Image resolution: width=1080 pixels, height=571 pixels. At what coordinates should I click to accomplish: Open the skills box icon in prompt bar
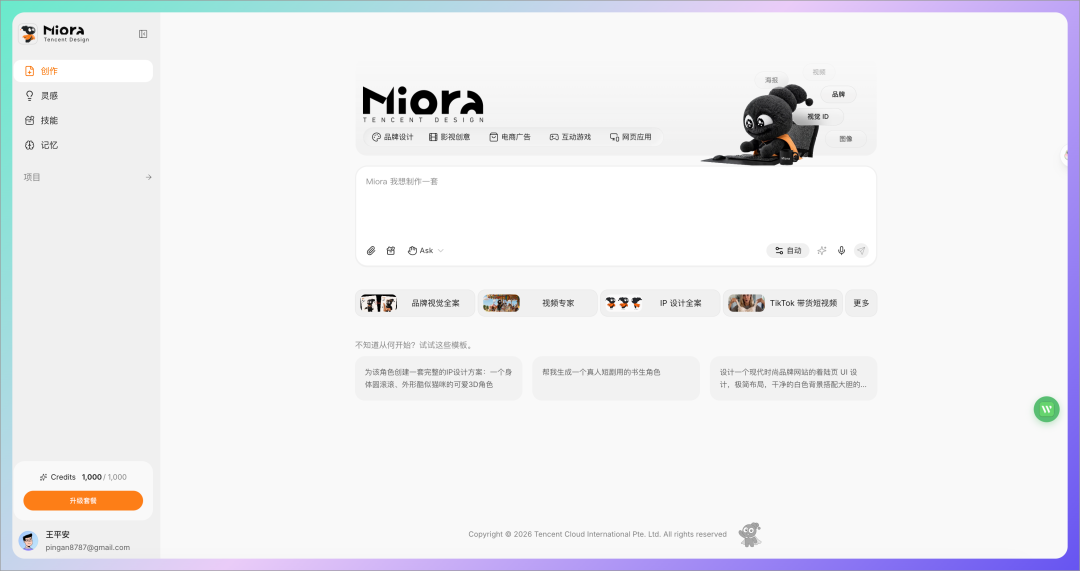coord(391,251)
